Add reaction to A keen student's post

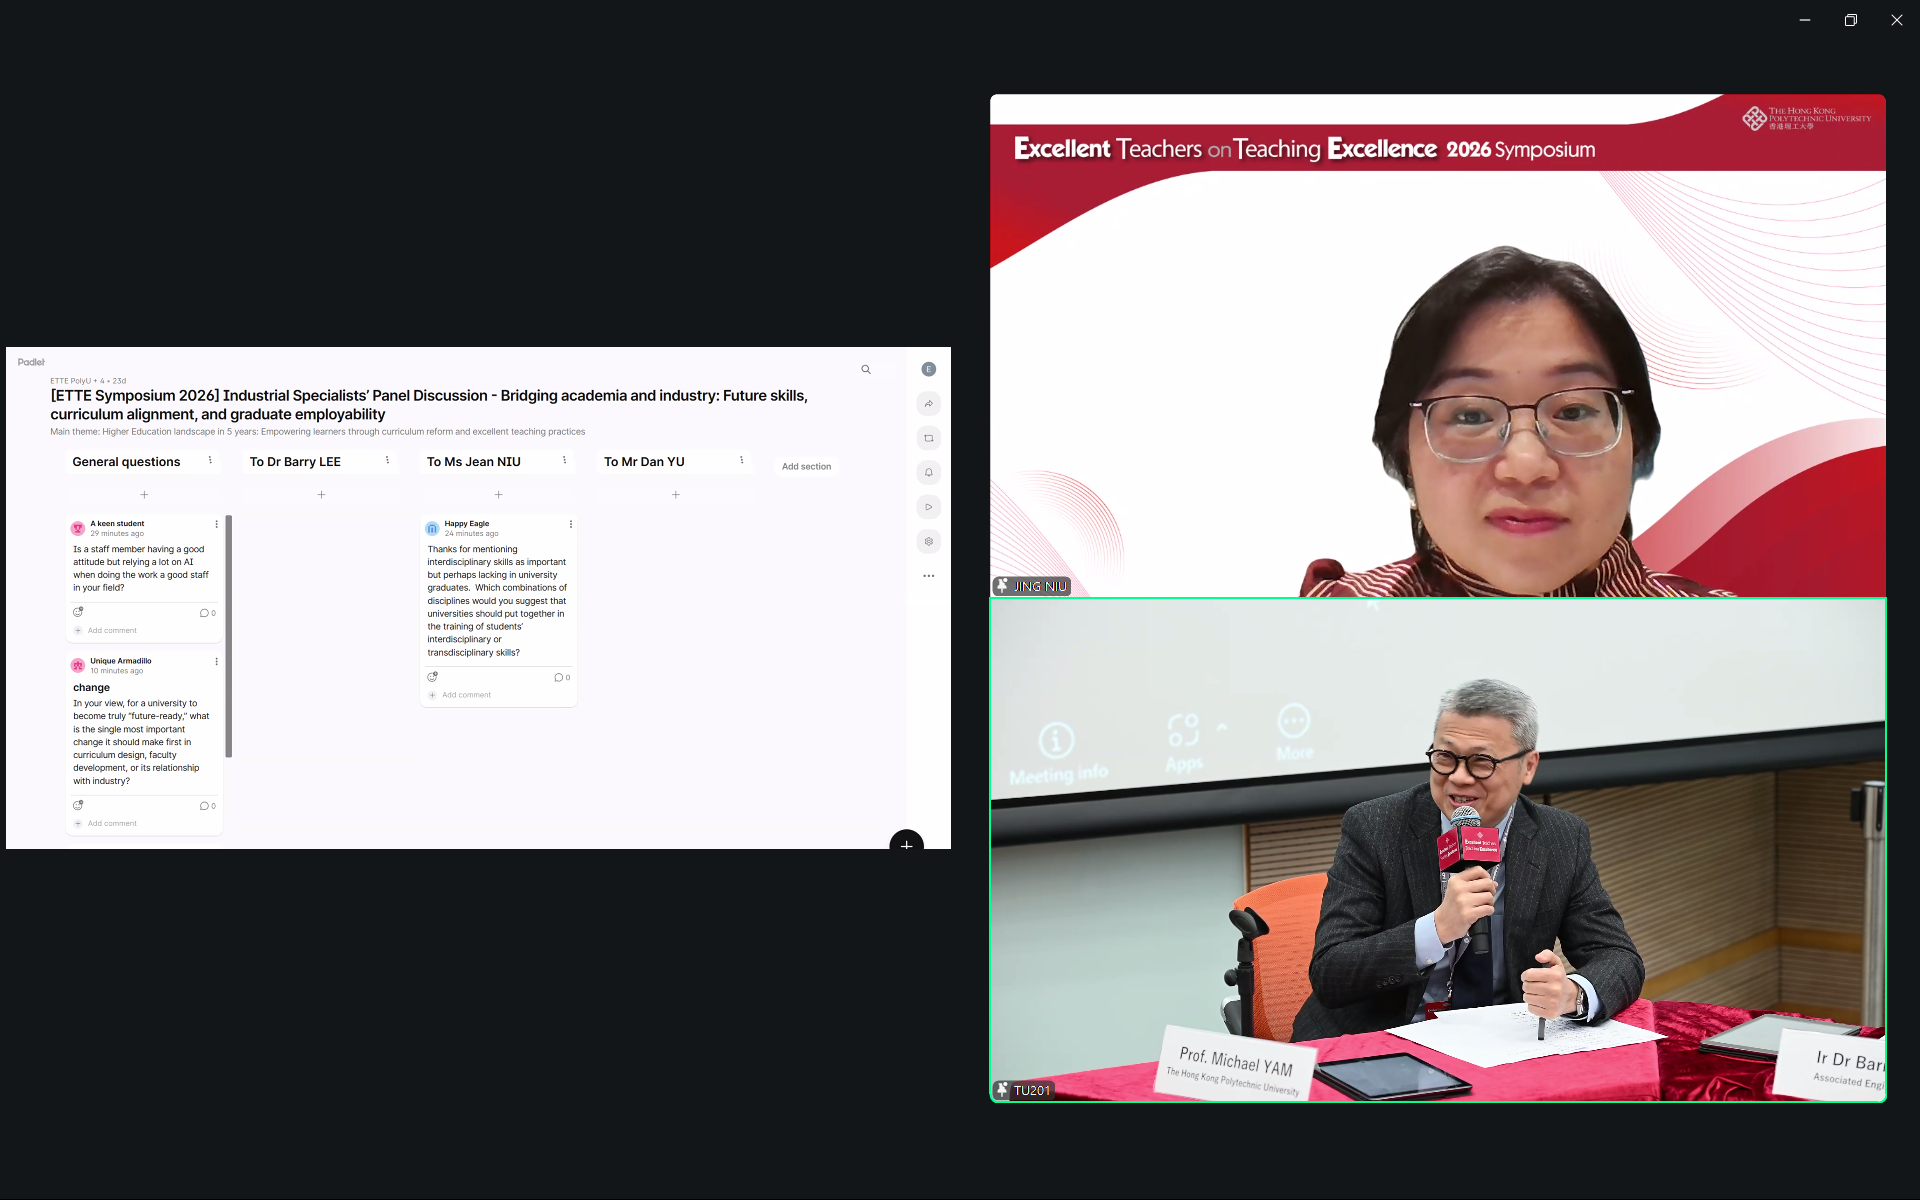[x=78, y=612]
